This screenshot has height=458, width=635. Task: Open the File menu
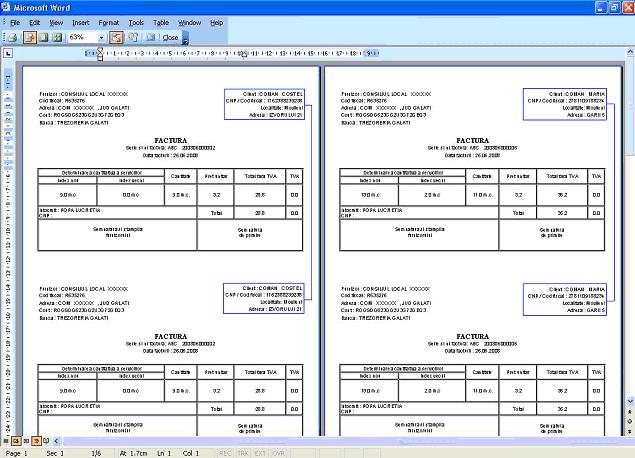12,21
